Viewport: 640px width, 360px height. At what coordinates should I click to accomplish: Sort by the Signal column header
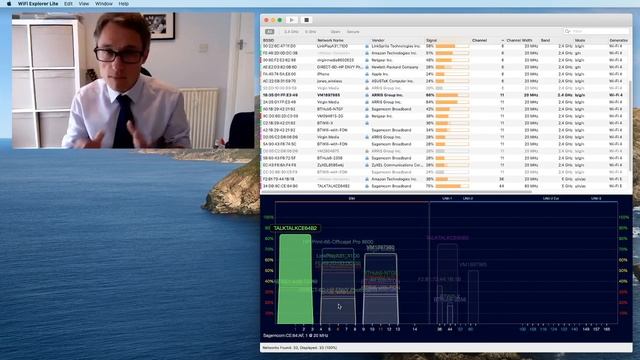tap(431, 40)
